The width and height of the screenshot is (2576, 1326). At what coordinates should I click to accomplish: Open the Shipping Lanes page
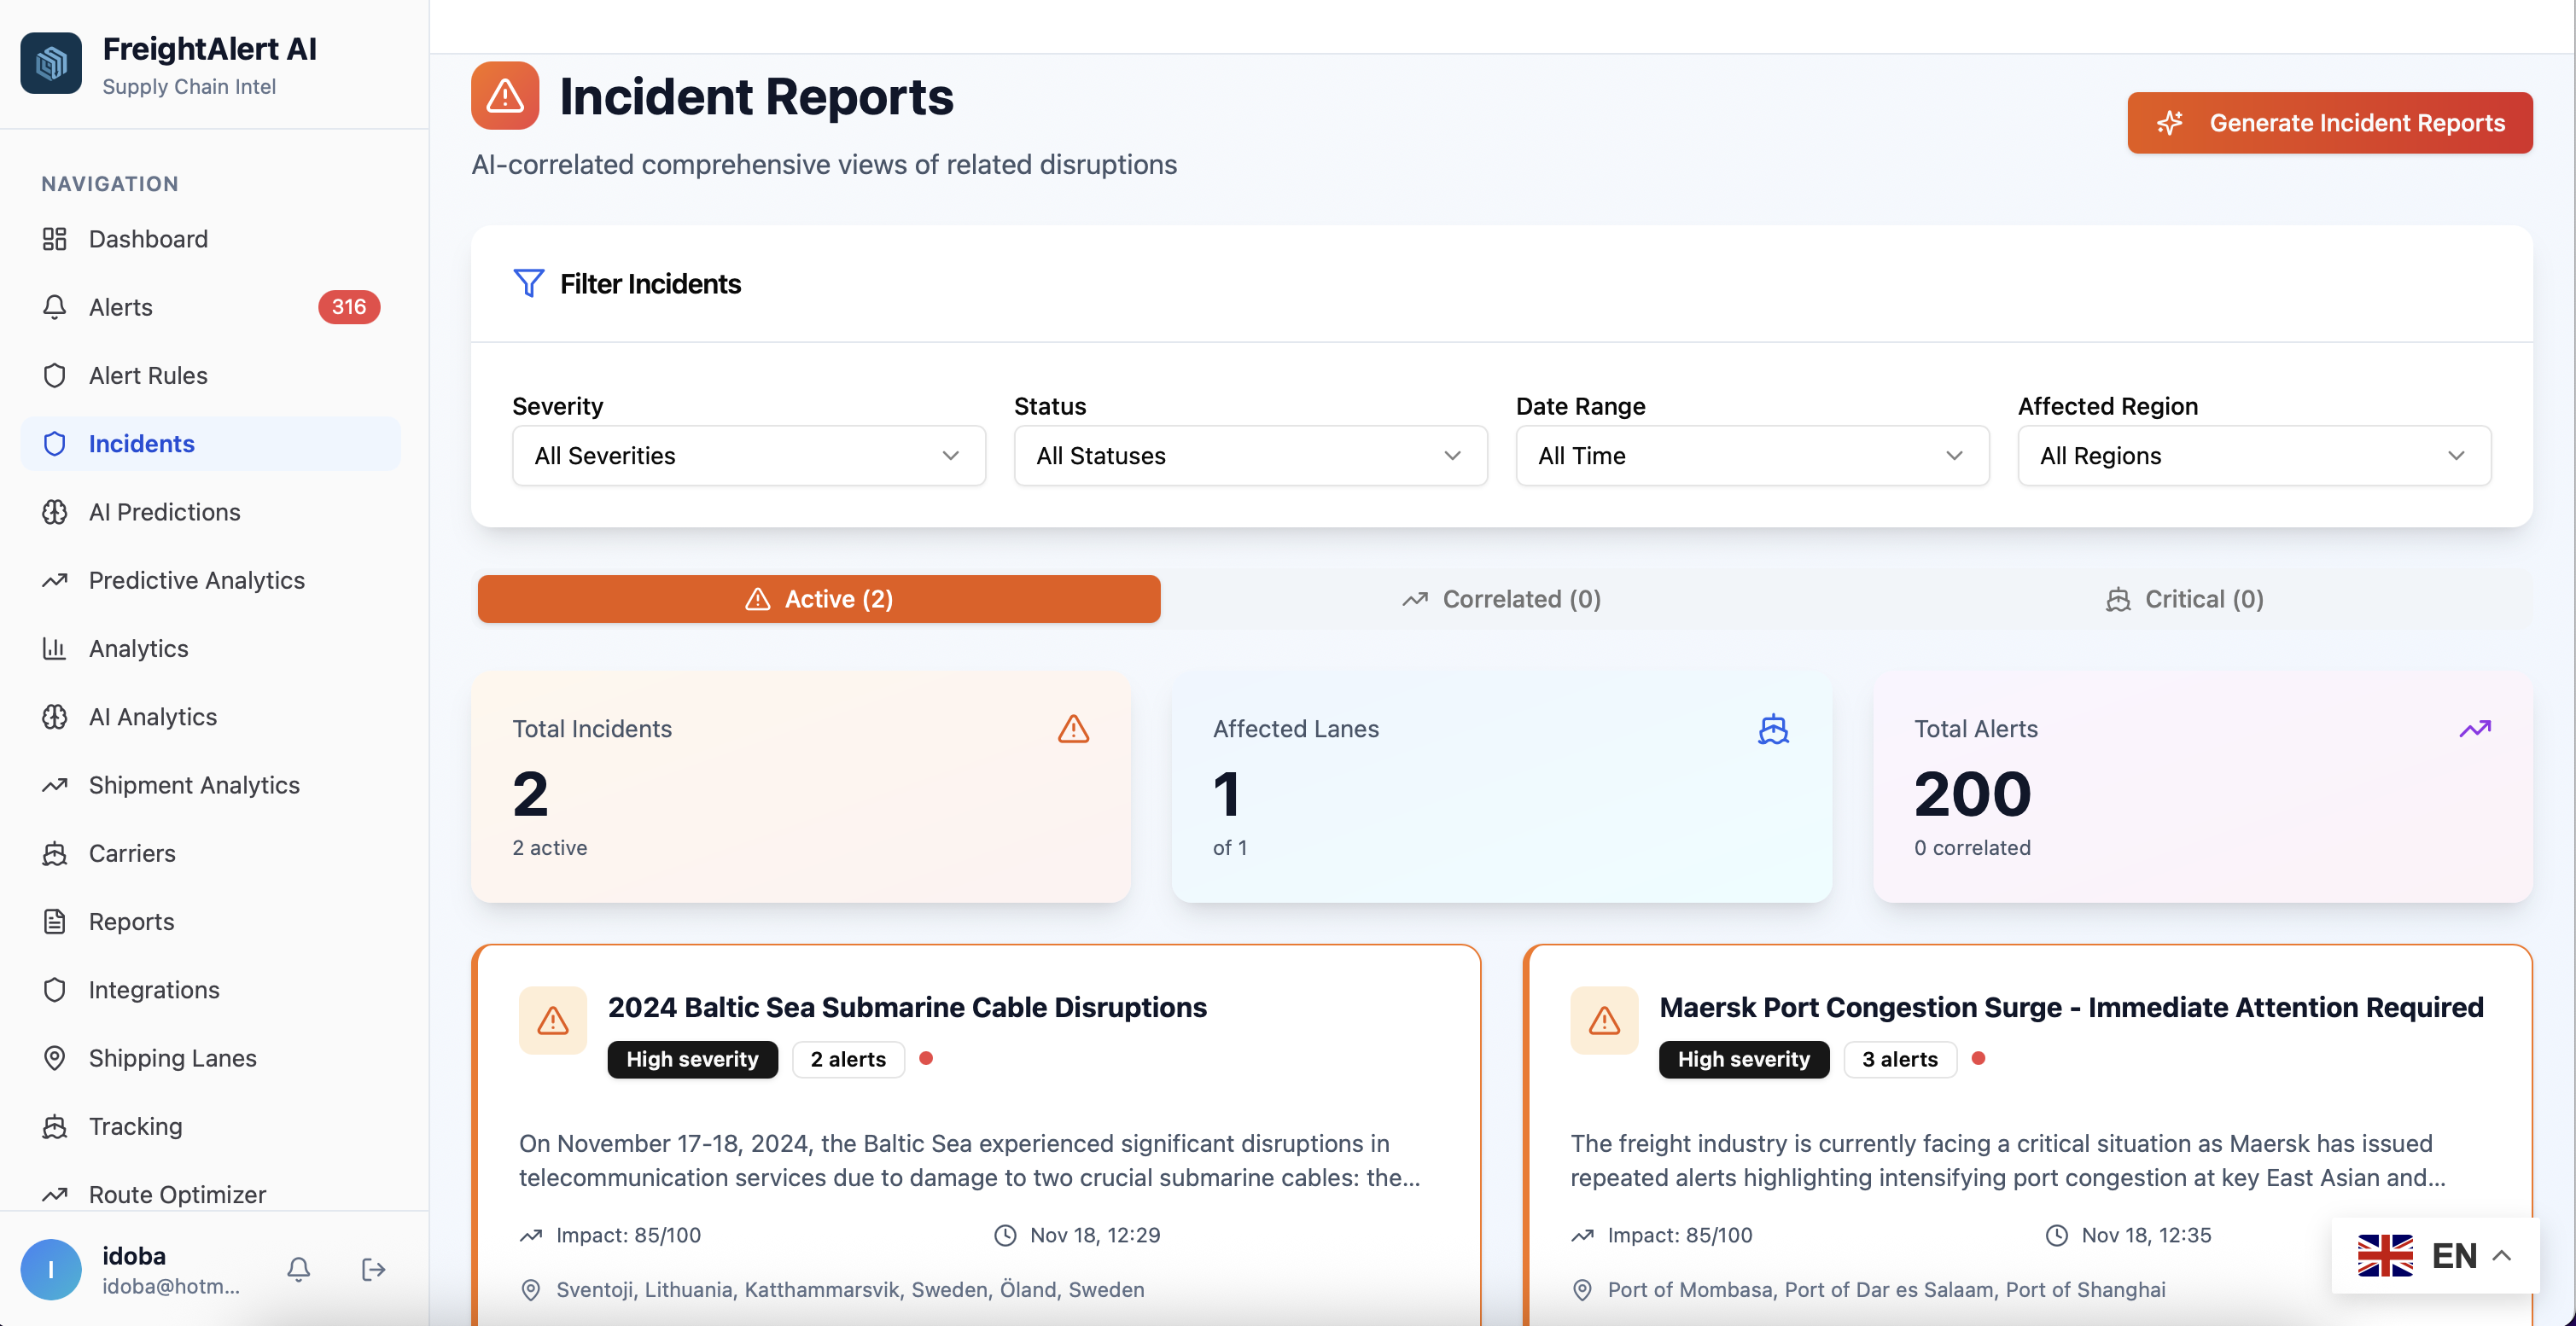[172, 1057]
